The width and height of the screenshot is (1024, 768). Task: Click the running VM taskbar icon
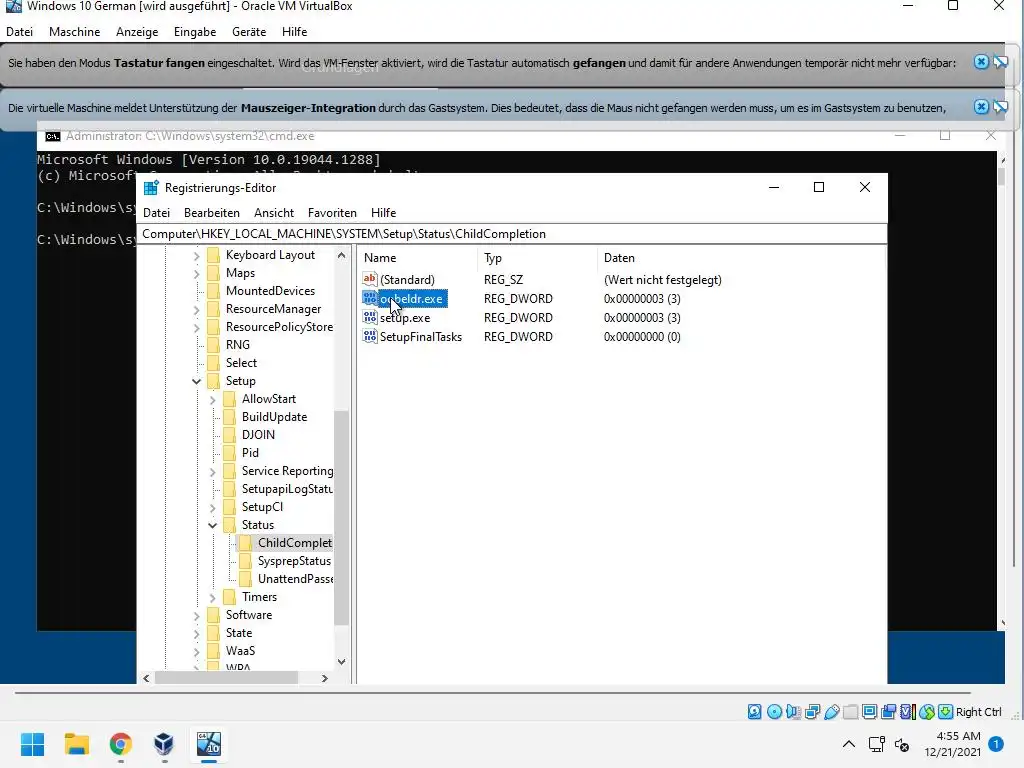point(209,744)
